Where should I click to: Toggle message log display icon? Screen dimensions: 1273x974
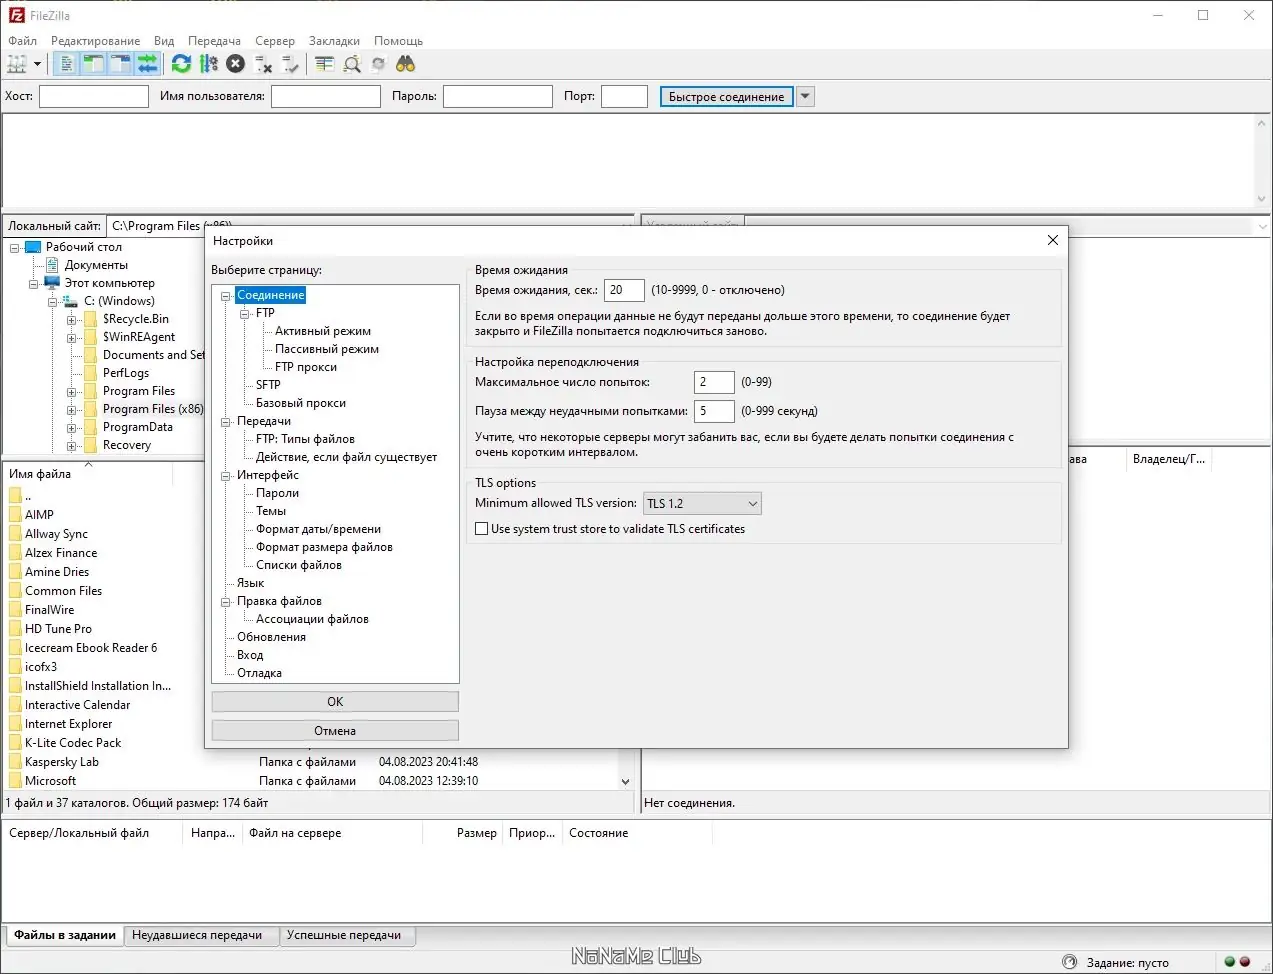(x=67, y=64)
